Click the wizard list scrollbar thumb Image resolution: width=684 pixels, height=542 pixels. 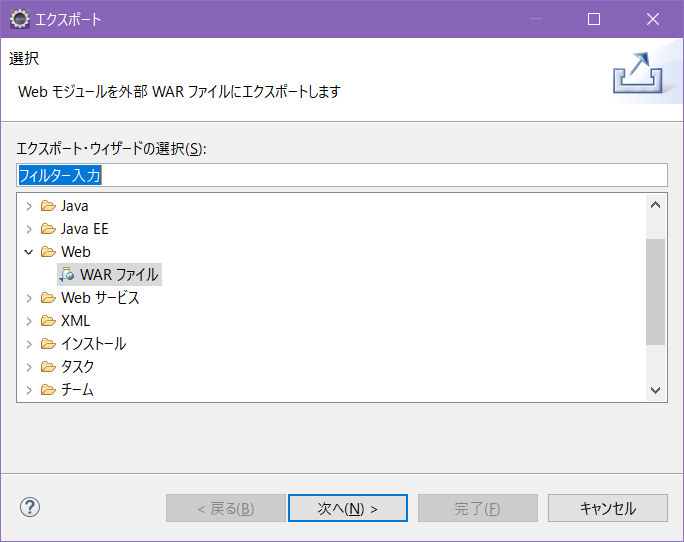point(655,292)
